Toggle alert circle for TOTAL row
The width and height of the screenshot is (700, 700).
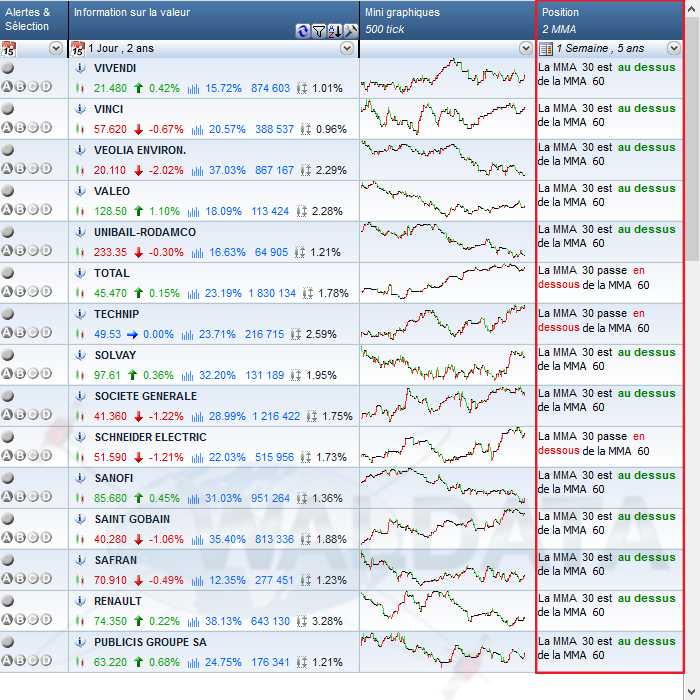click(x=8, y=273)
